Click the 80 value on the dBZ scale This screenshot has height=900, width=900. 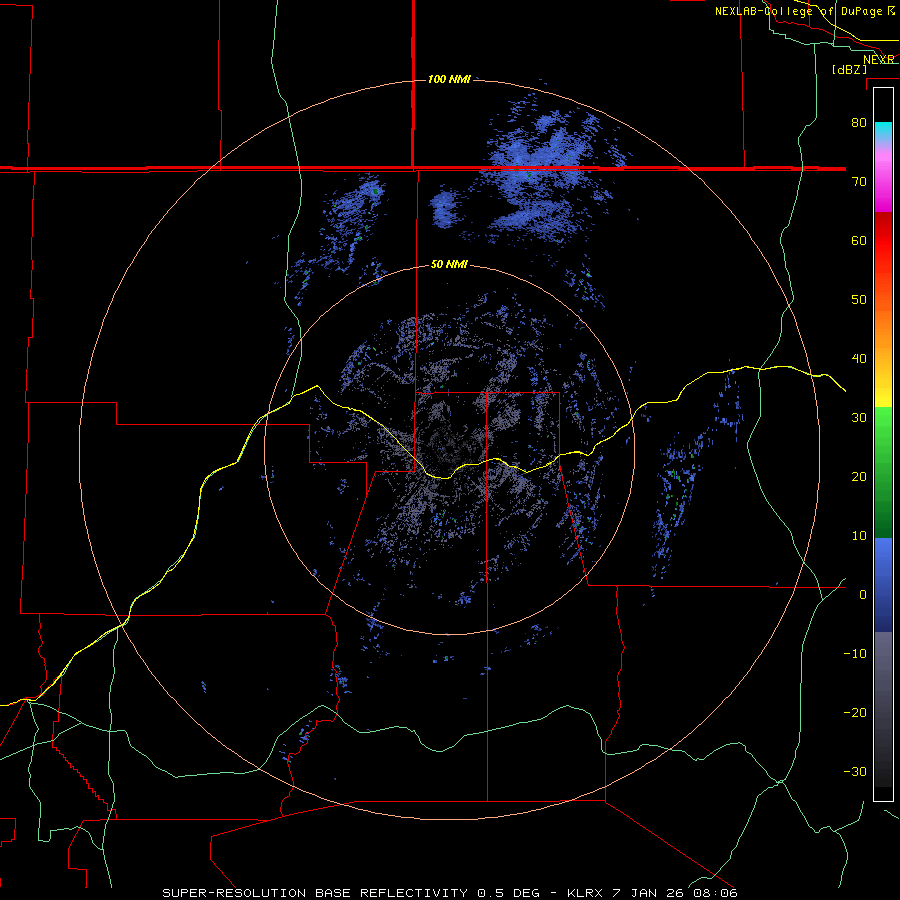pyautogui.click(x=859, y=123)
